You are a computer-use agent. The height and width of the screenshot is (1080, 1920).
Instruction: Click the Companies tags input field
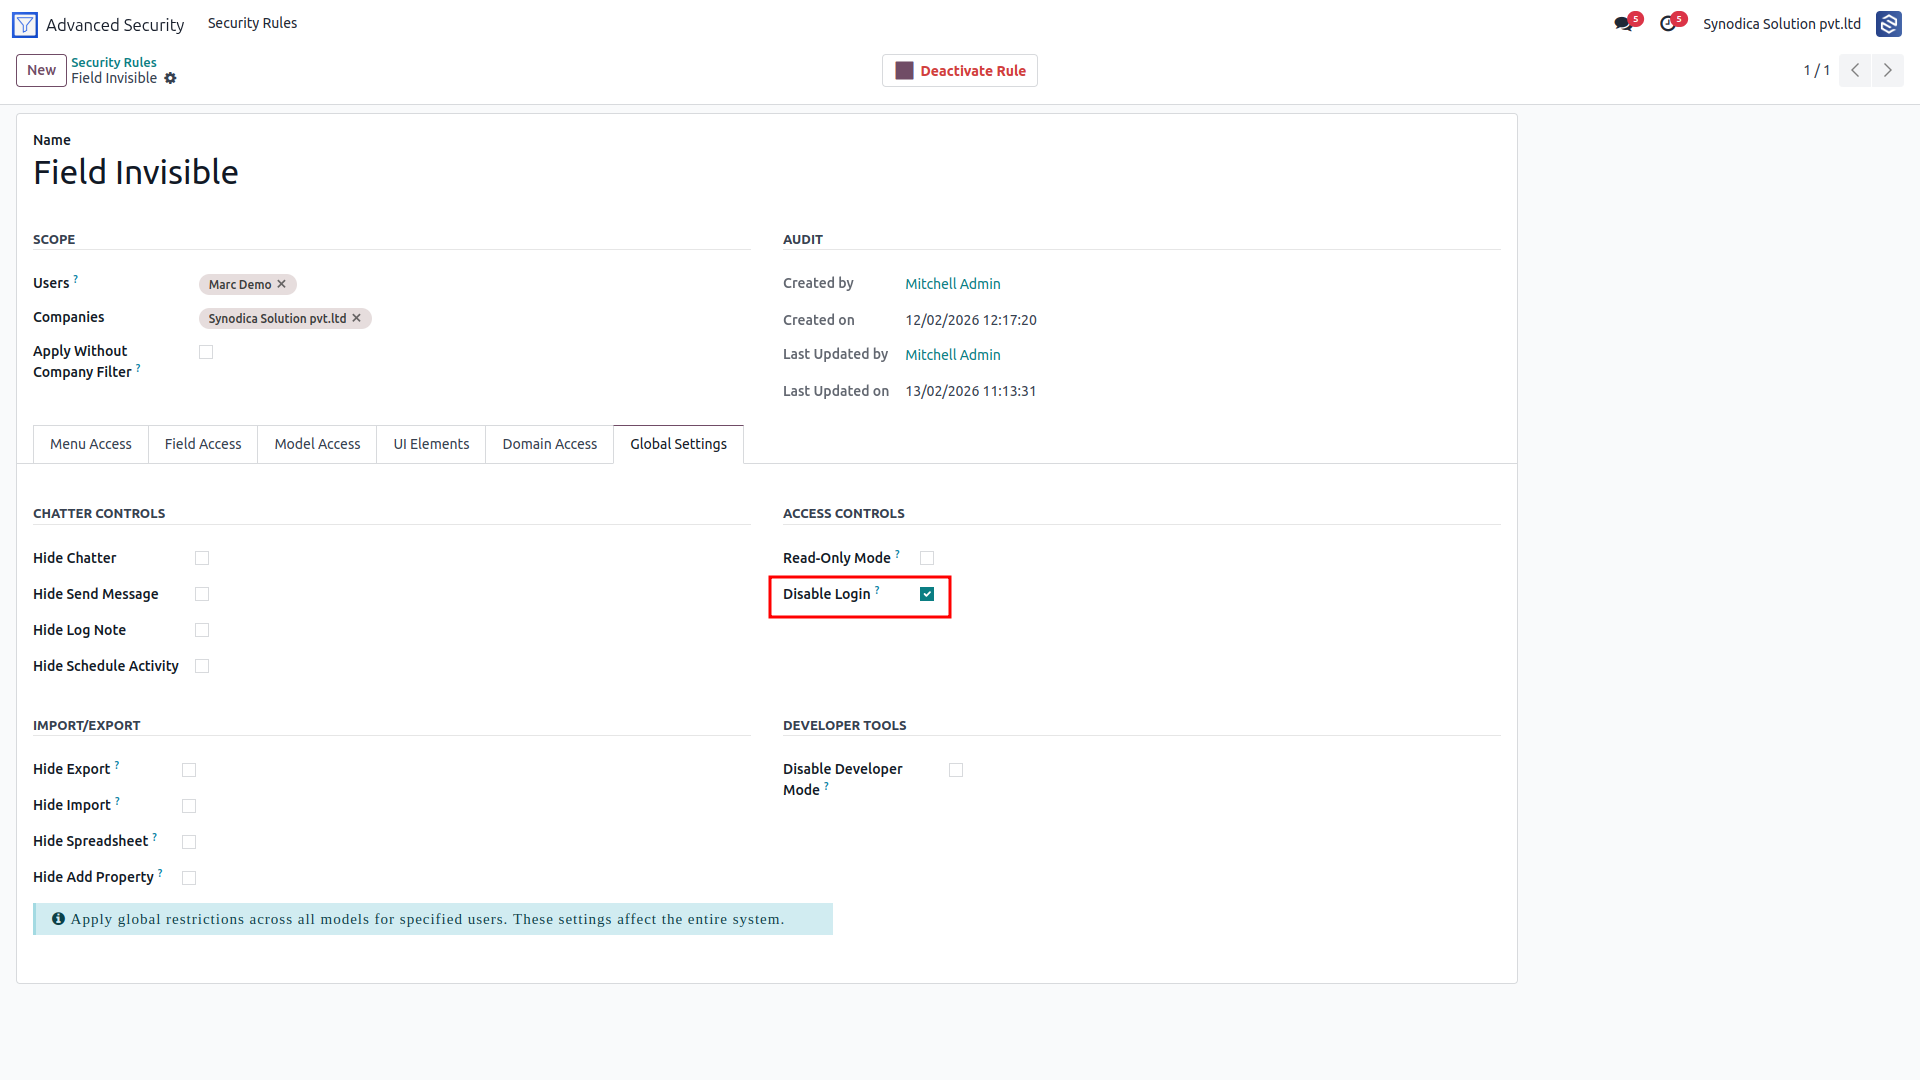[x=474, y=318]
